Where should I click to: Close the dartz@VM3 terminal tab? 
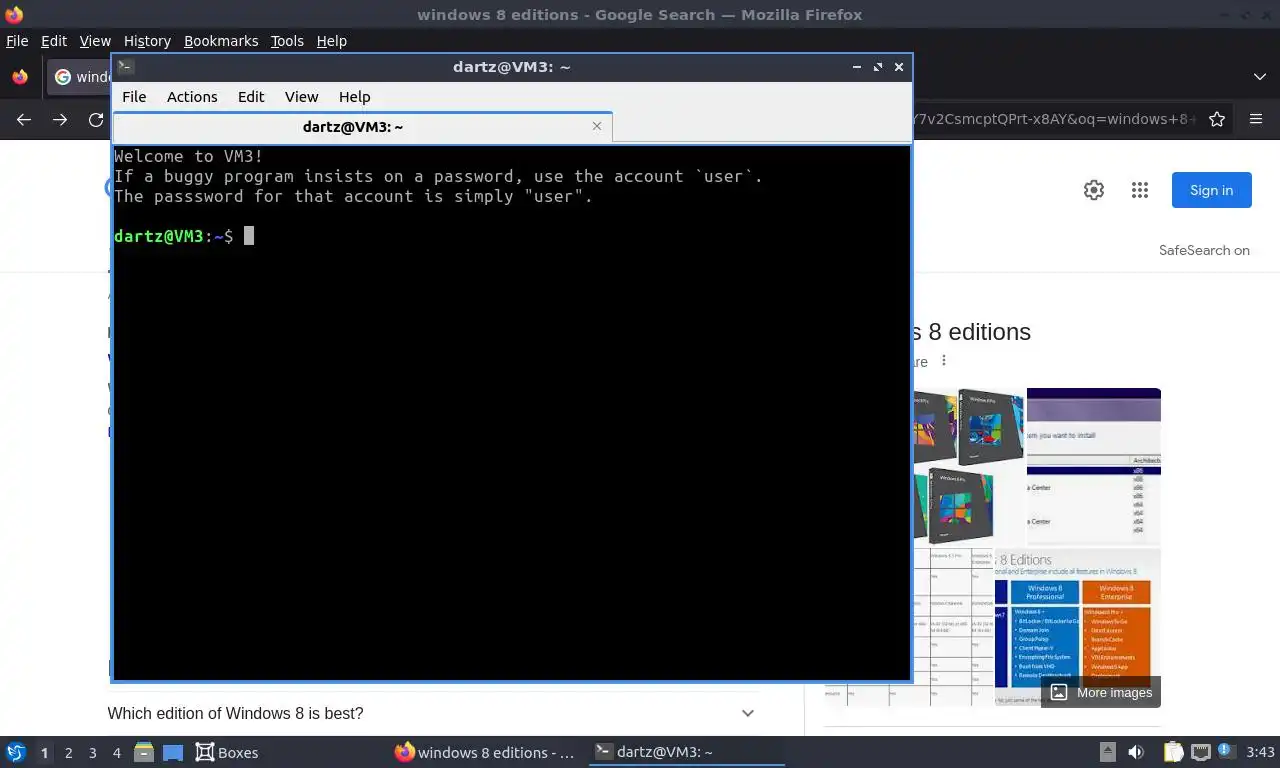click(x=597, y=126)
